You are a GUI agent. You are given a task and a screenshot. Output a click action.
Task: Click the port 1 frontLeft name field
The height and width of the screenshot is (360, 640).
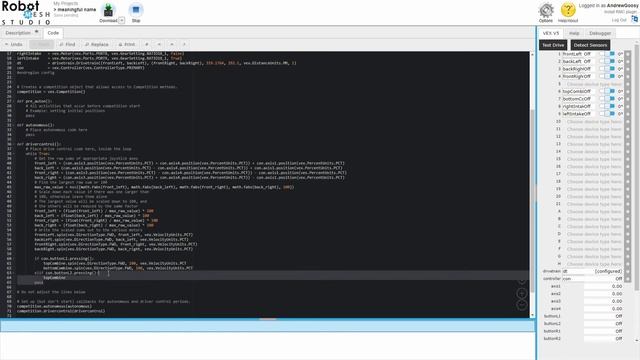point(573,54)
